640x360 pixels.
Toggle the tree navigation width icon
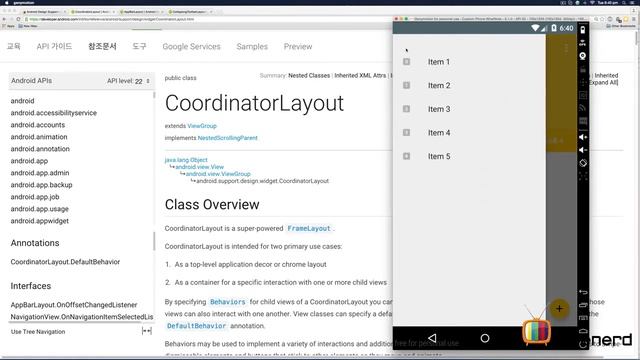pyautogui.click(x=147, y=331)
